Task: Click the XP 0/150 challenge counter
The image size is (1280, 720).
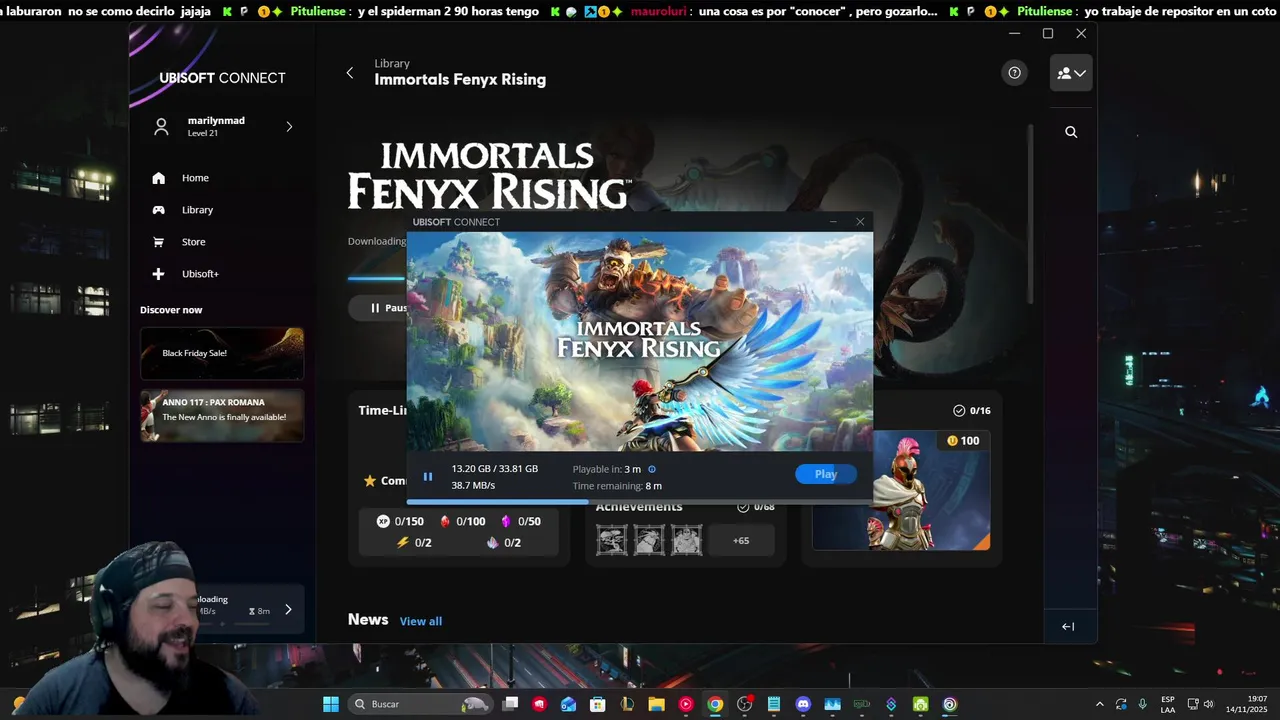Action: click(x=400, y=521)
